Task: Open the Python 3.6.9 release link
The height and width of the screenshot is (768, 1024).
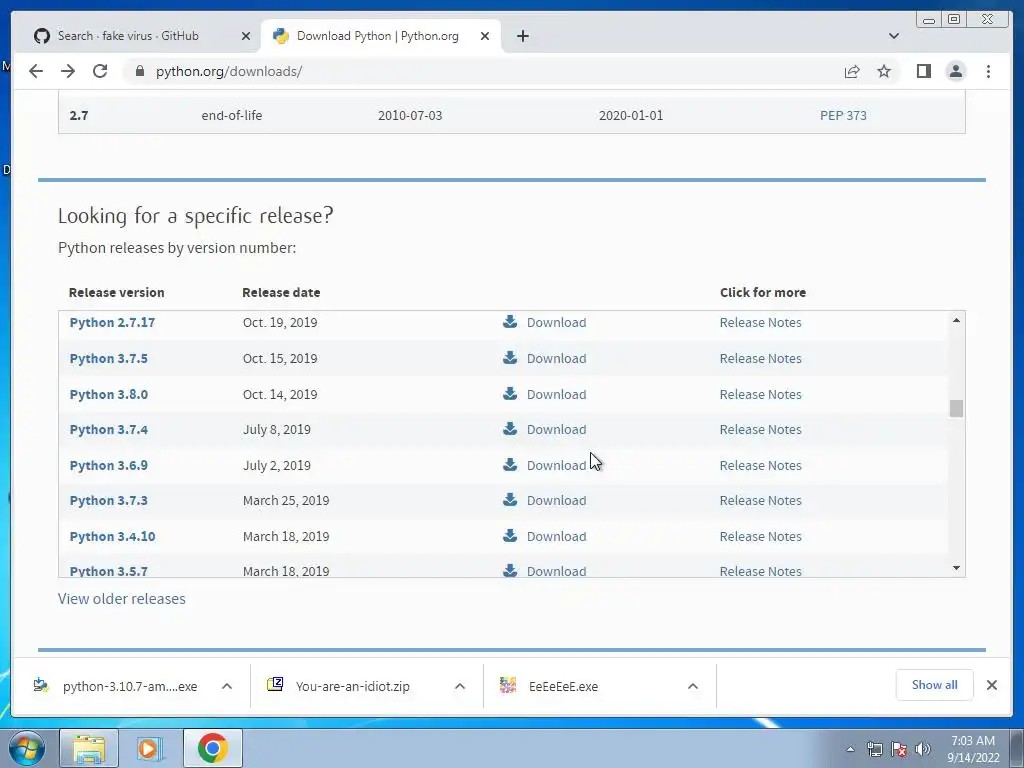Action: (108, 465)
